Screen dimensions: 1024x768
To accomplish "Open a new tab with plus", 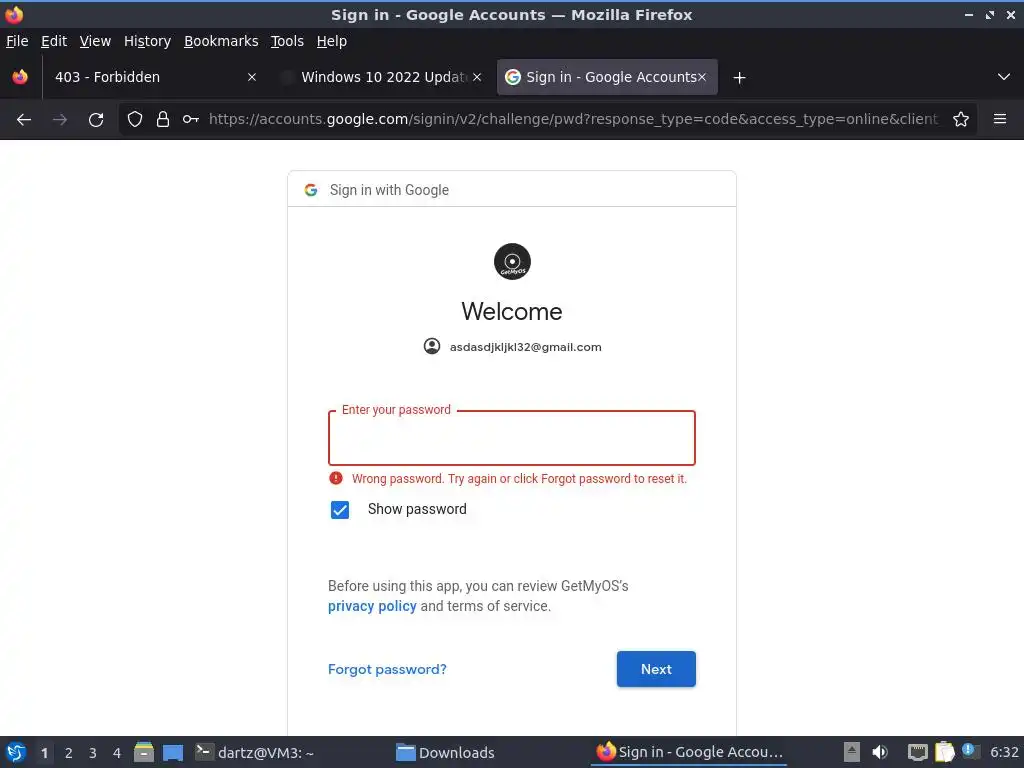I will click(739, 78).
